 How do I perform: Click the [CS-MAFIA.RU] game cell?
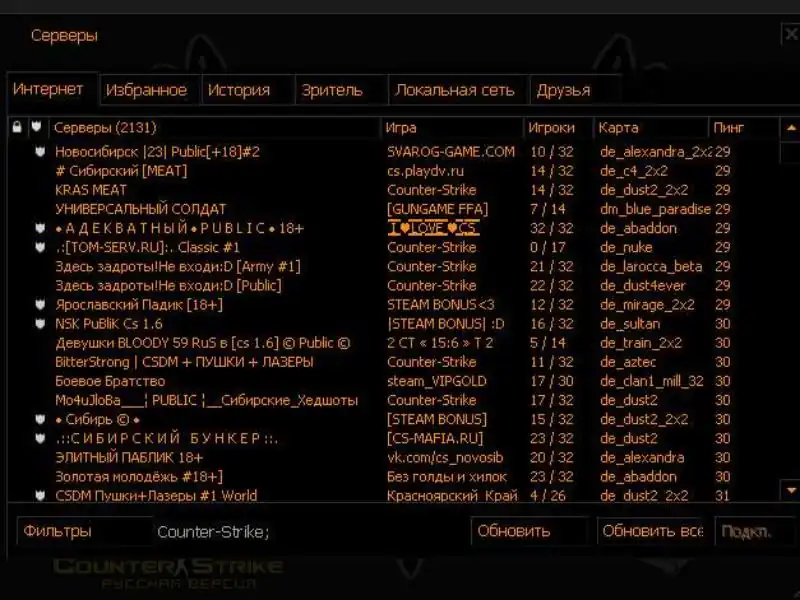(435, 438)
